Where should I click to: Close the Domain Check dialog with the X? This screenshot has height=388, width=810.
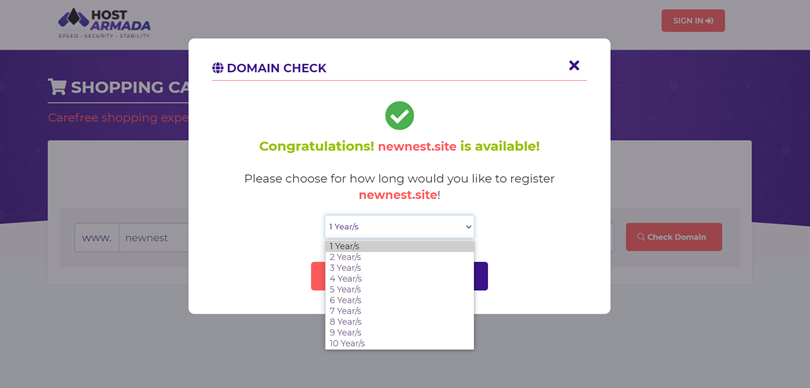574,66
